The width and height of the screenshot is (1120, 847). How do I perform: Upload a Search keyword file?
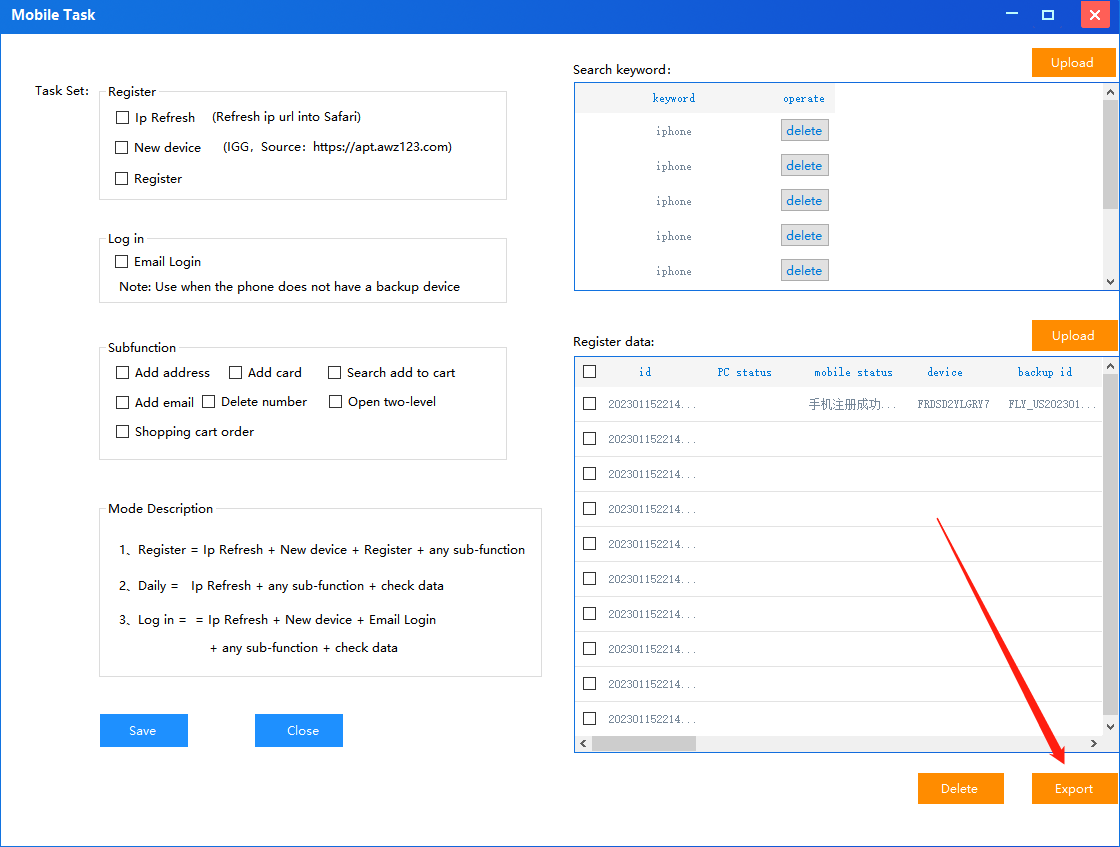pos(1073,63)
